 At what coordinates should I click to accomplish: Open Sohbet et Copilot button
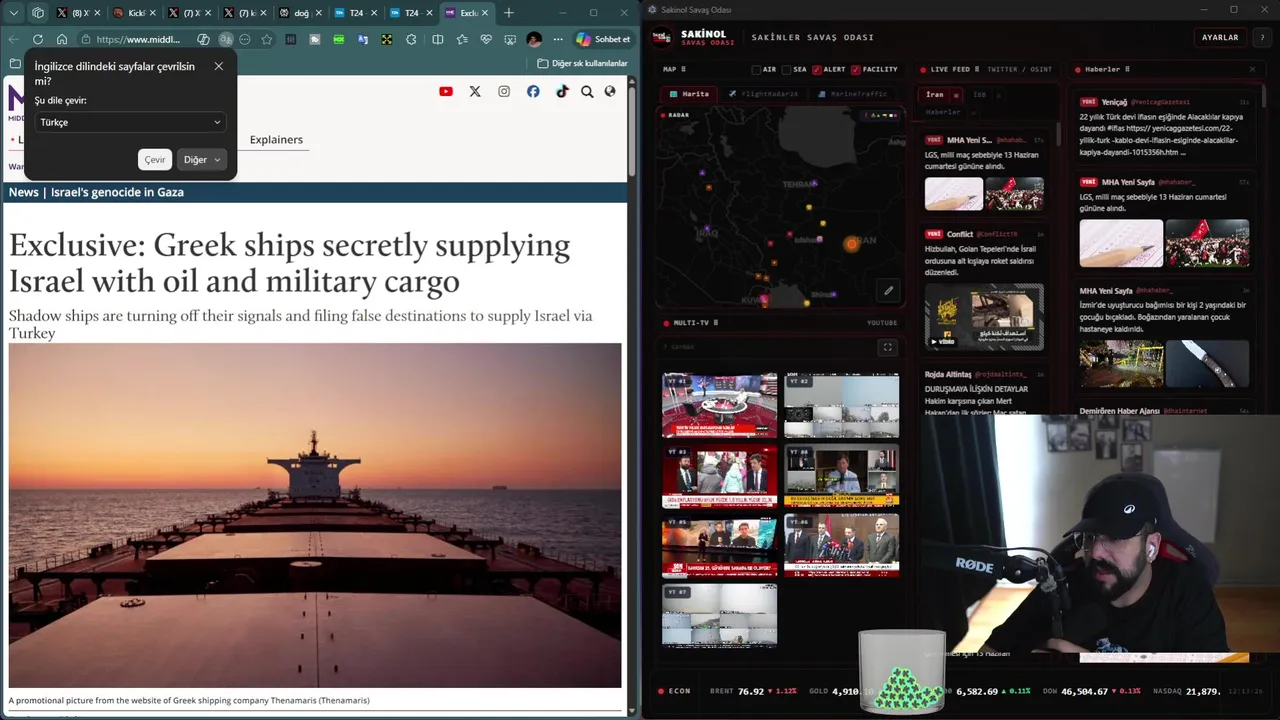coord(604,39)
